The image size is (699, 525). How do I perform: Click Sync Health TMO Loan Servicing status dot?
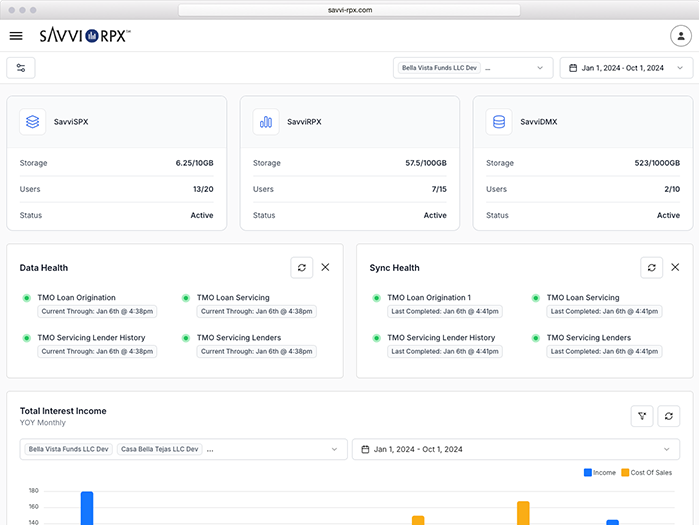(536, 298)
